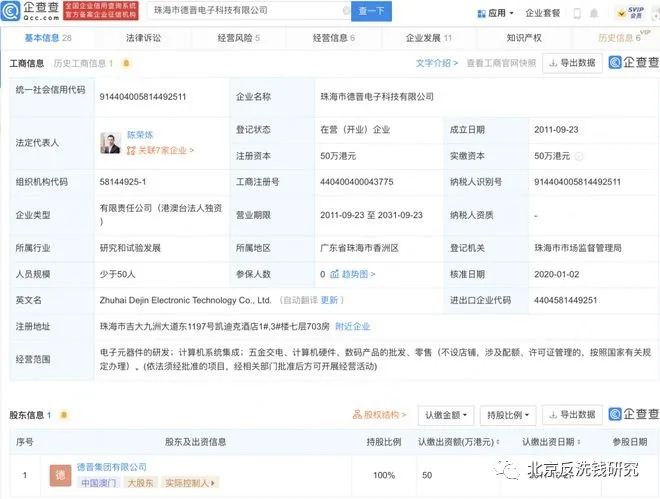
Task: Click the 查一下 search button
Action: click(371, 11)
